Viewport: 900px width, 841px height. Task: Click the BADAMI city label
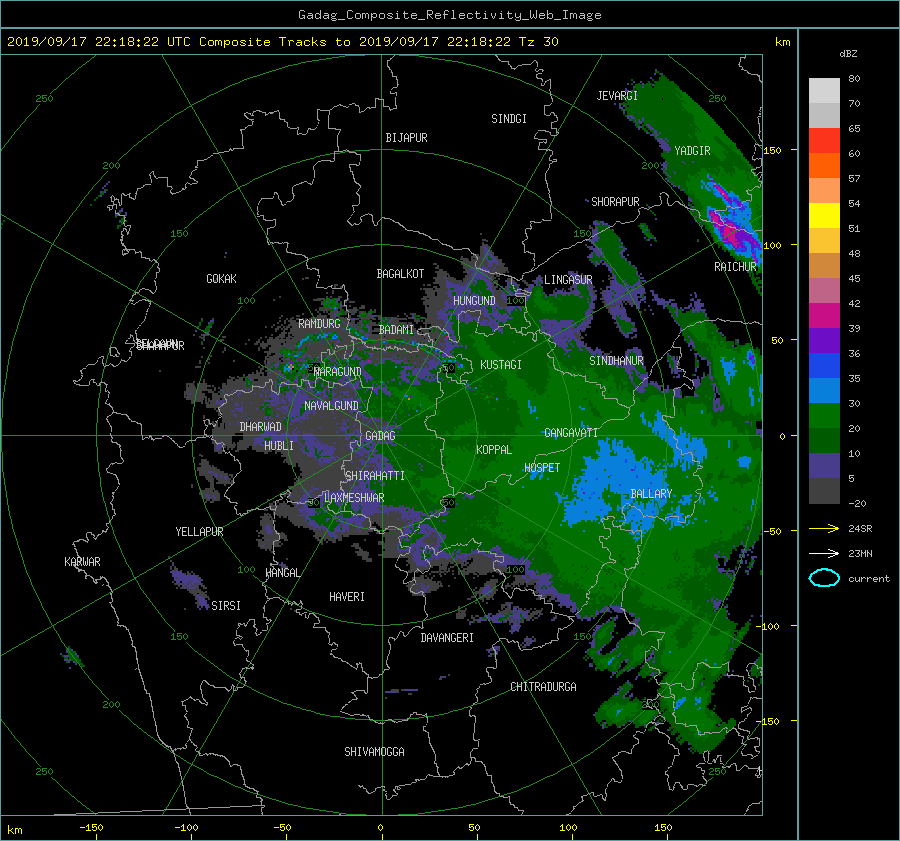pyautogui.click(x=396, y=330)
